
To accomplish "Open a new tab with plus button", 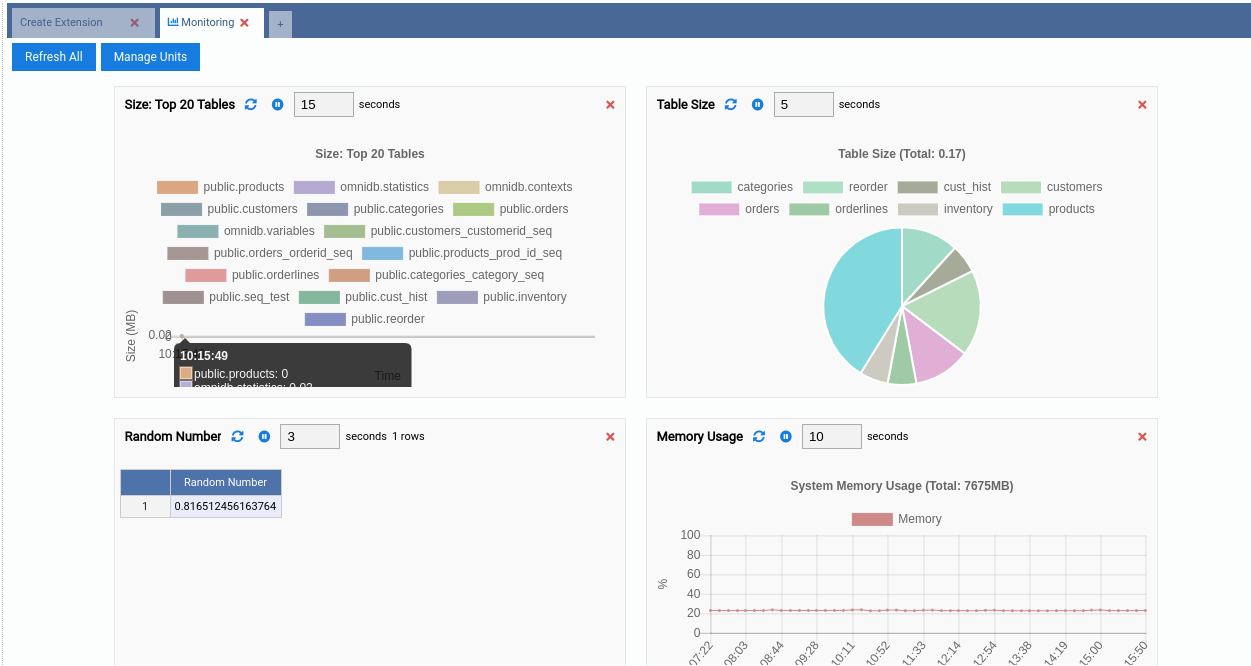I will pyautogui.click(x=280, y=24).
